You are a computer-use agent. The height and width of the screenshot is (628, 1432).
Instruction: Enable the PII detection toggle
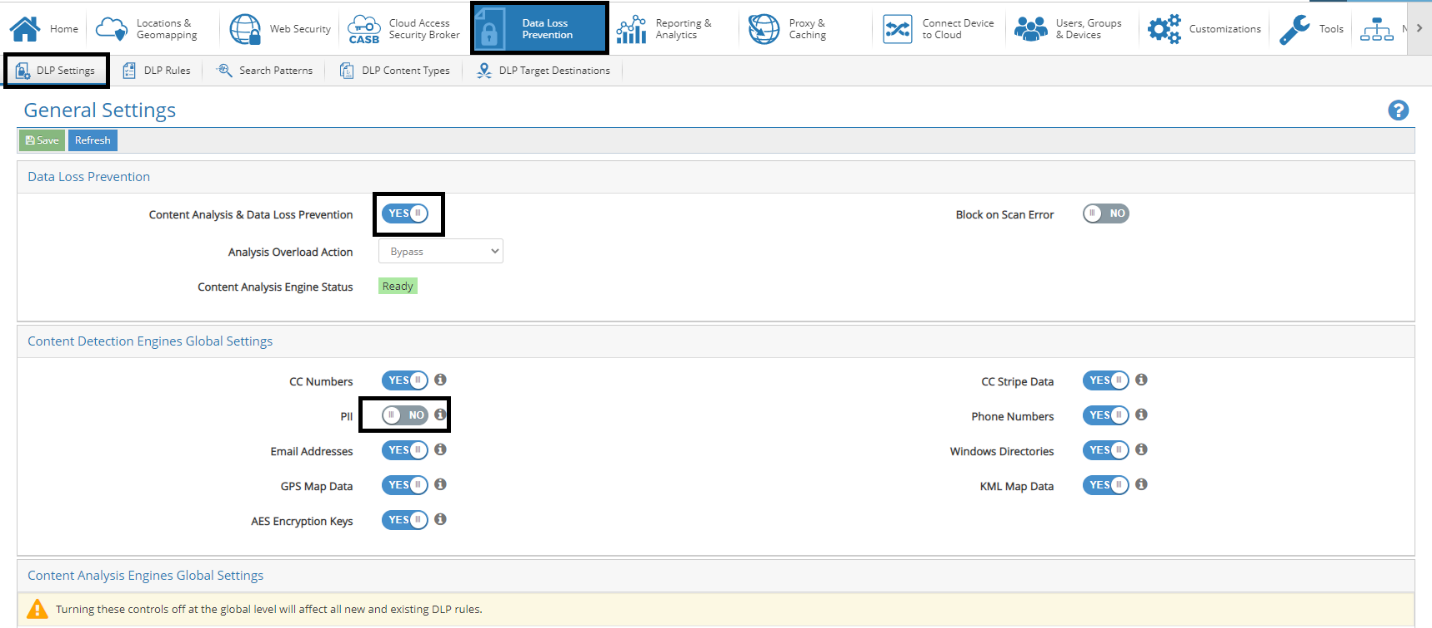point(405,415)
